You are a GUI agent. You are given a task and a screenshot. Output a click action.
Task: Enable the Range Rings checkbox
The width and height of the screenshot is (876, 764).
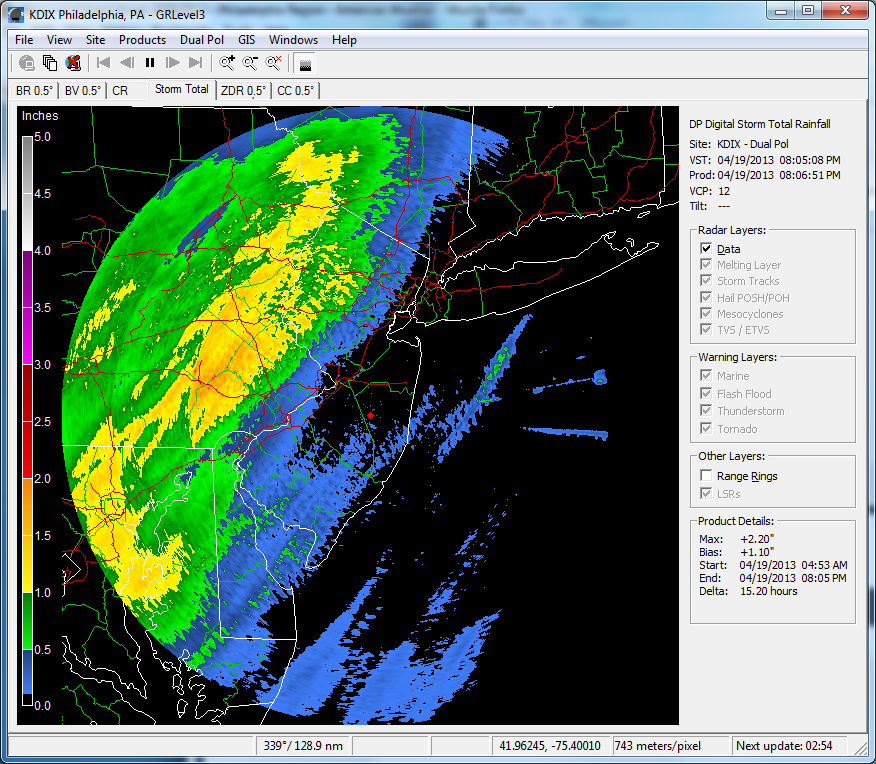point(706,475)
